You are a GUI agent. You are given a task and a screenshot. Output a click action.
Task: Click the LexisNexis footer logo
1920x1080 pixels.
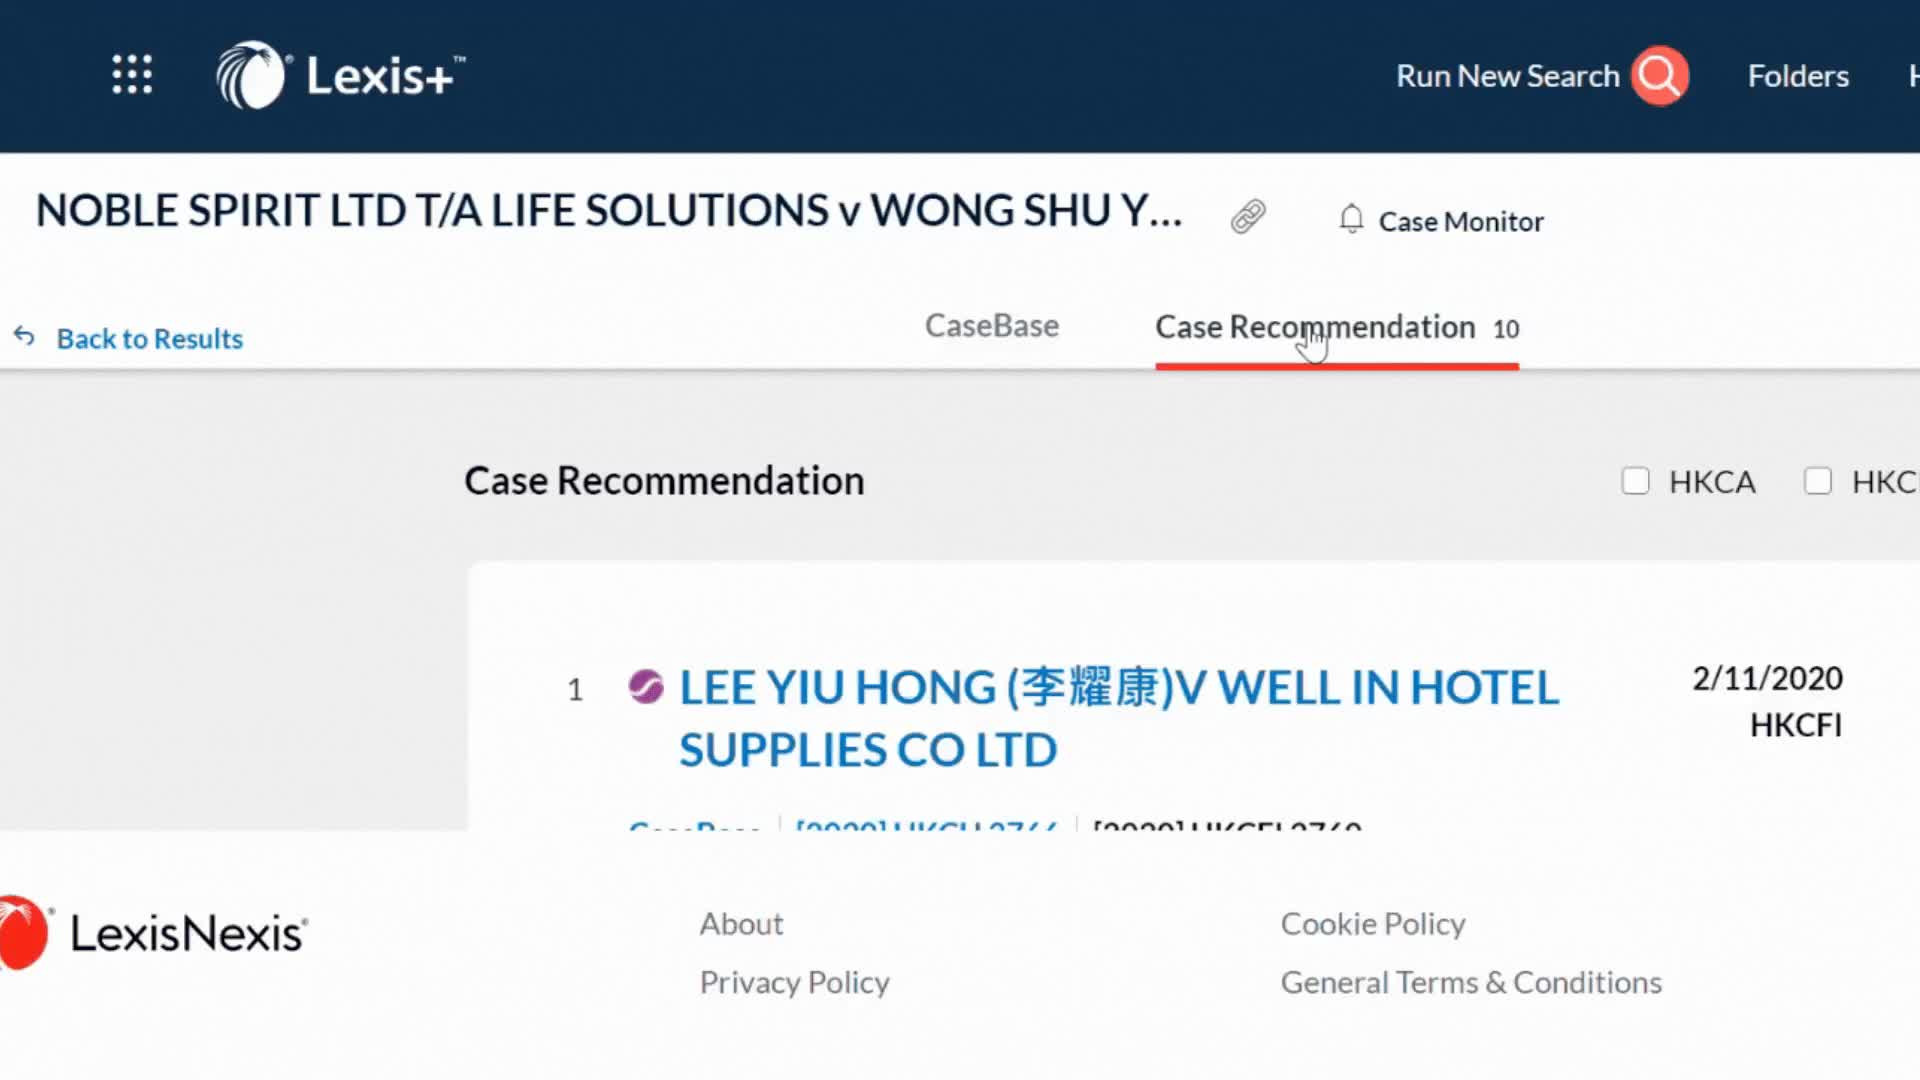coord(153,933)
